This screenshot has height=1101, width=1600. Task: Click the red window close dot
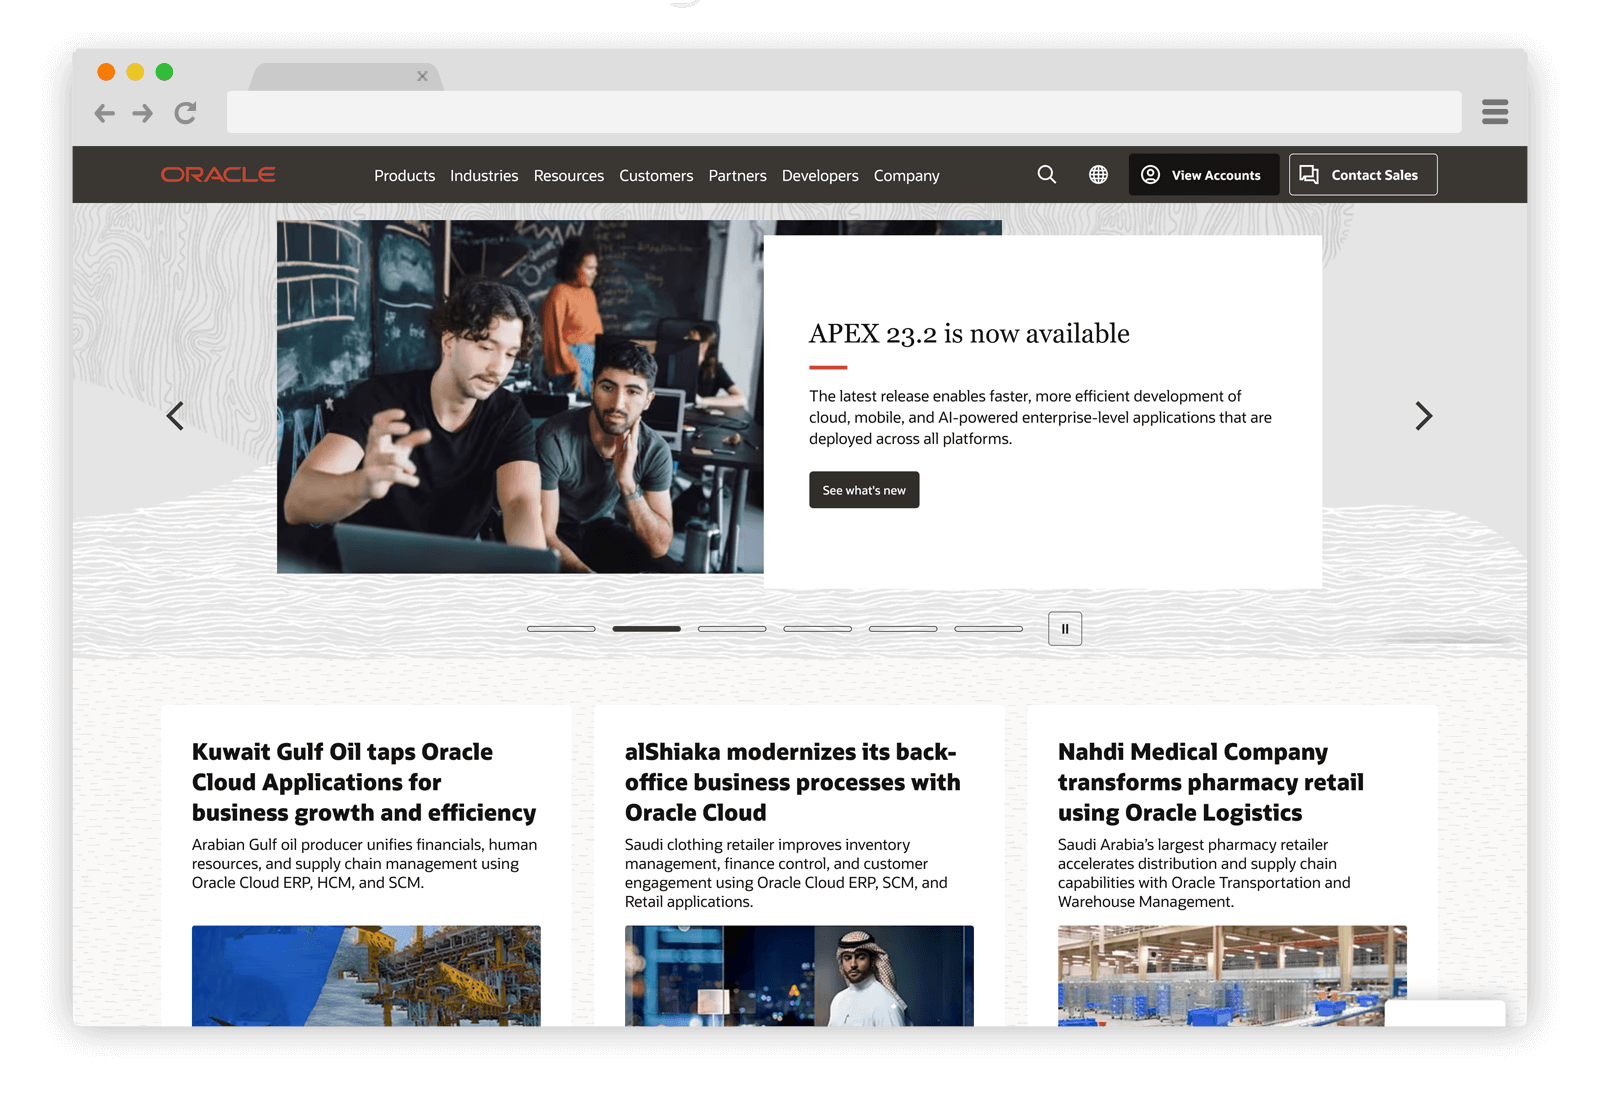pyautogui.click(x=106, y=72)
